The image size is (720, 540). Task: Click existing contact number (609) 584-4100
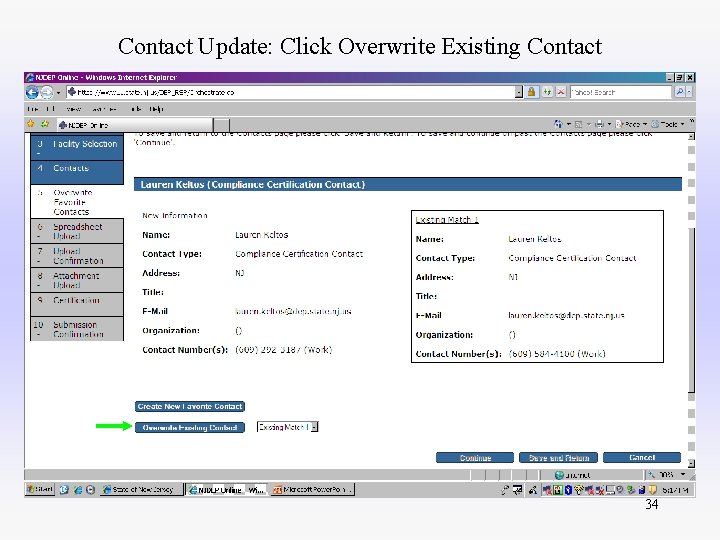pyautogui.click(x=557, y=354)
